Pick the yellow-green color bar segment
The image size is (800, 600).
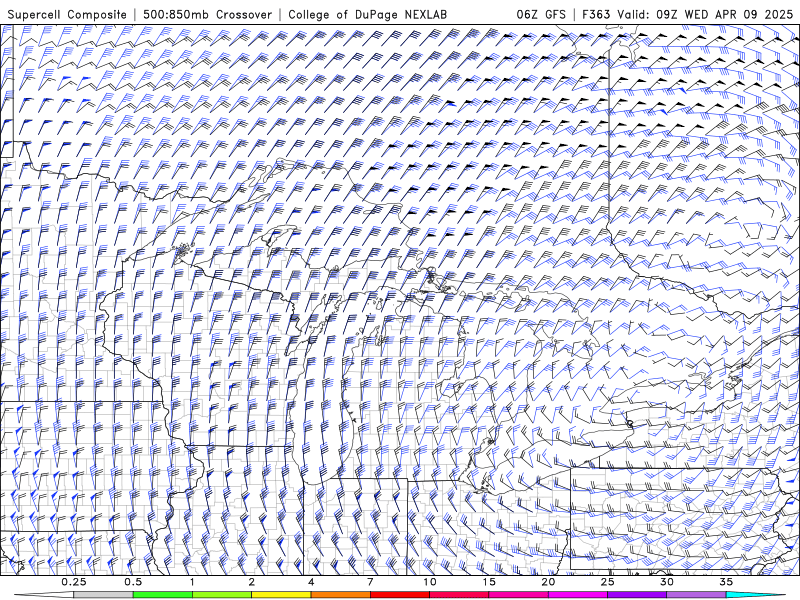coord(222,595)
